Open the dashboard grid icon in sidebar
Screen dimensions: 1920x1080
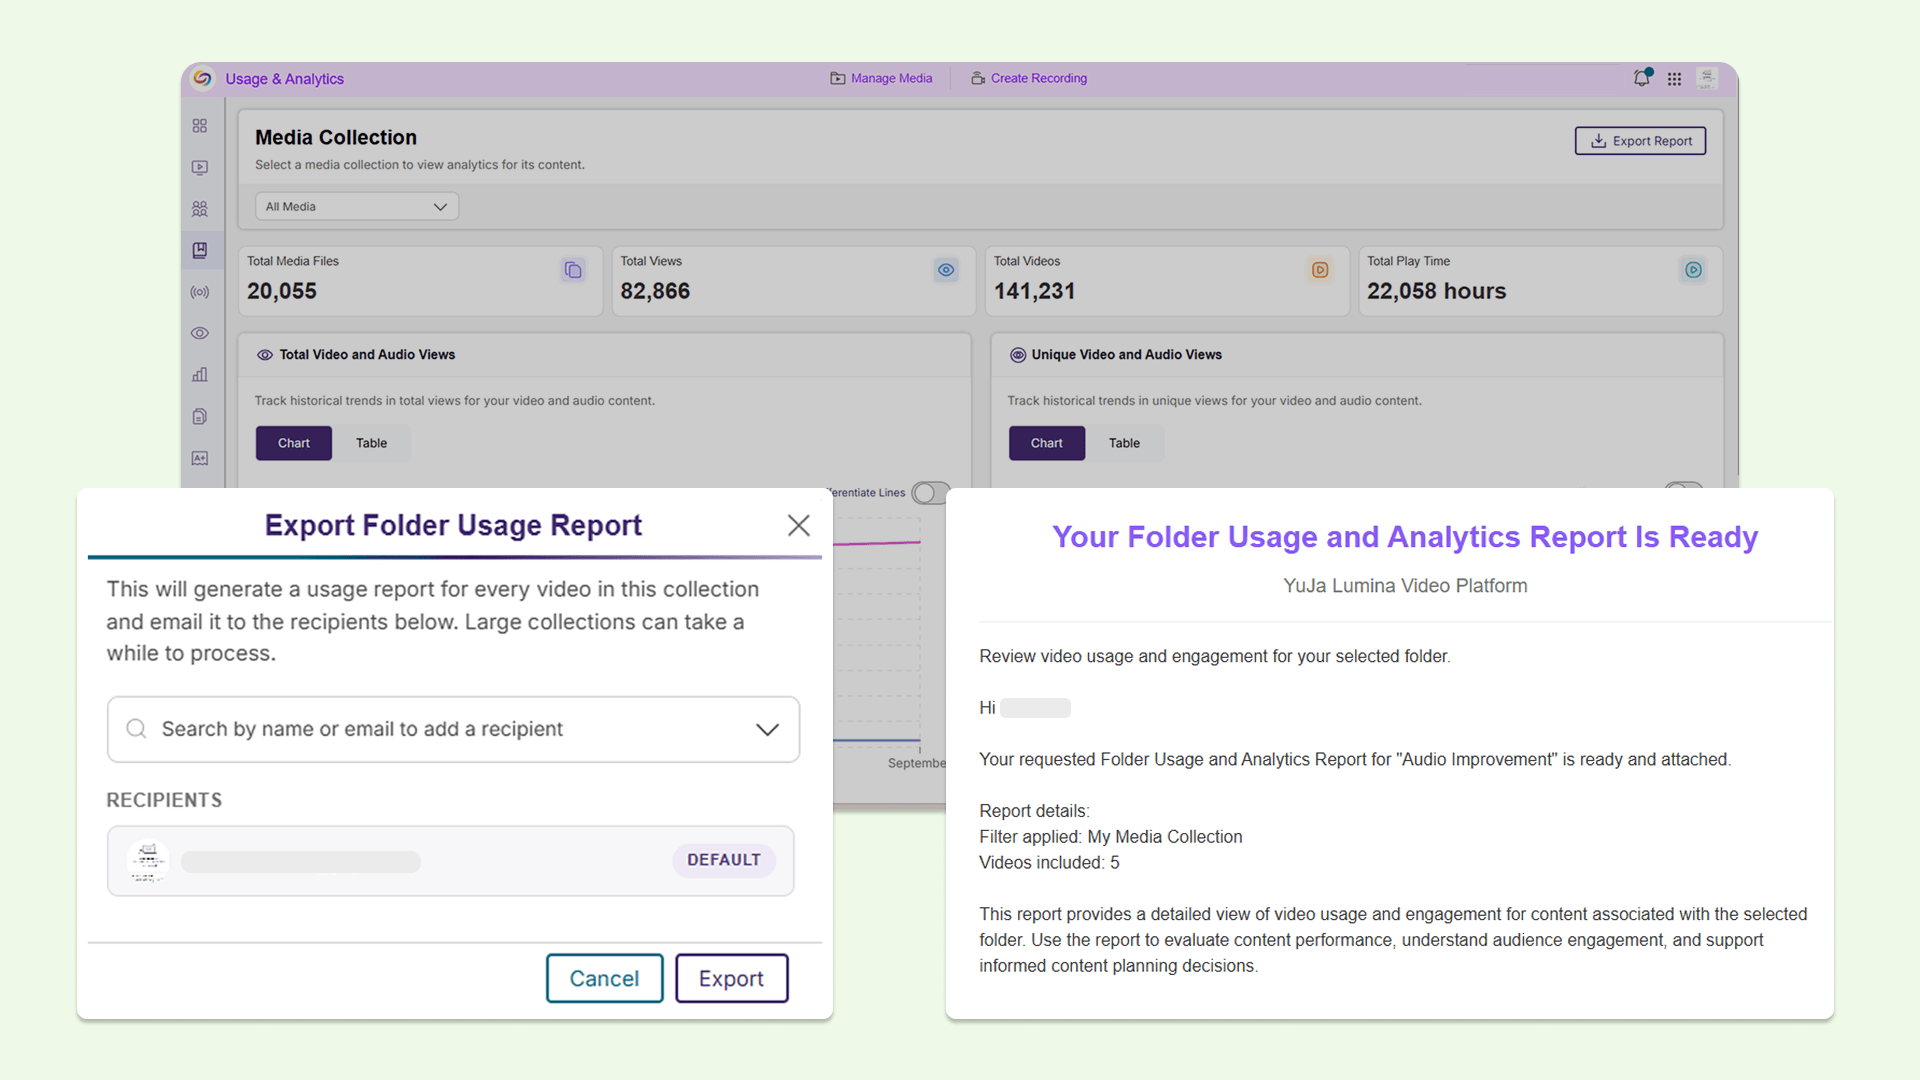tap(200, 126)
